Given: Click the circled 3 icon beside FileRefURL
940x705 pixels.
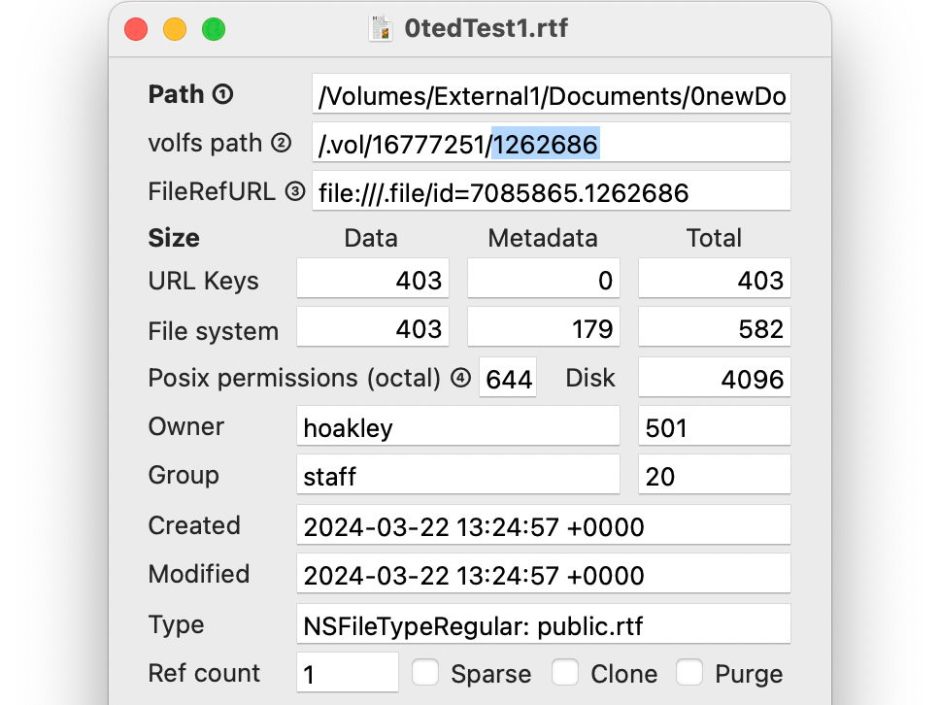Looking at the screenshot, I should pyautogui.click(x=294, y=192).
